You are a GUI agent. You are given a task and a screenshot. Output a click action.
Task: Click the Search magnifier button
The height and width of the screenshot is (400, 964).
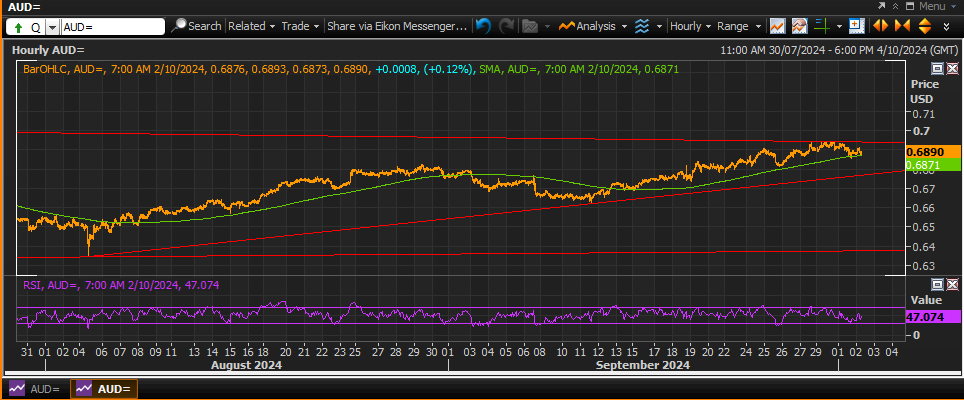[x=197, y=26]
